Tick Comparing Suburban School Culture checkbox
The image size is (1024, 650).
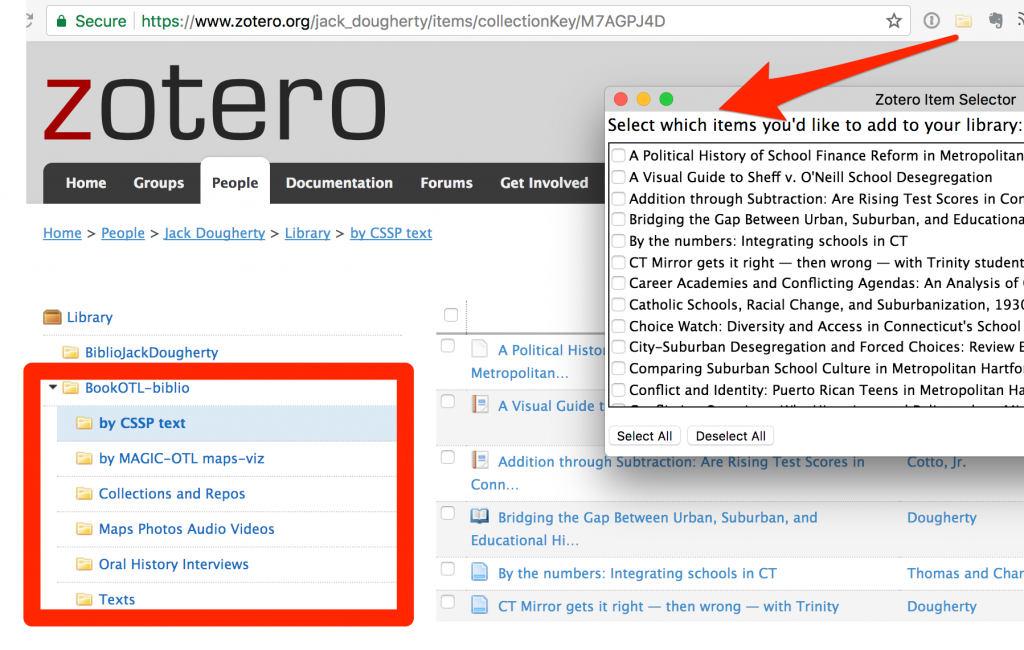point(618,368)
